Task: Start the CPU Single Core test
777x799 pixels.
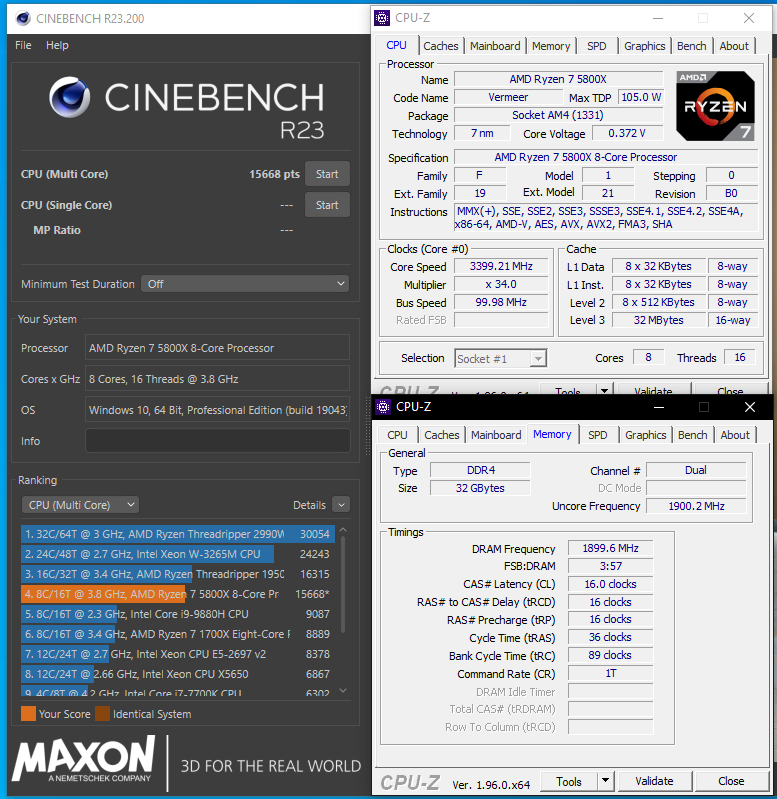Action: [x=327, y=205]
